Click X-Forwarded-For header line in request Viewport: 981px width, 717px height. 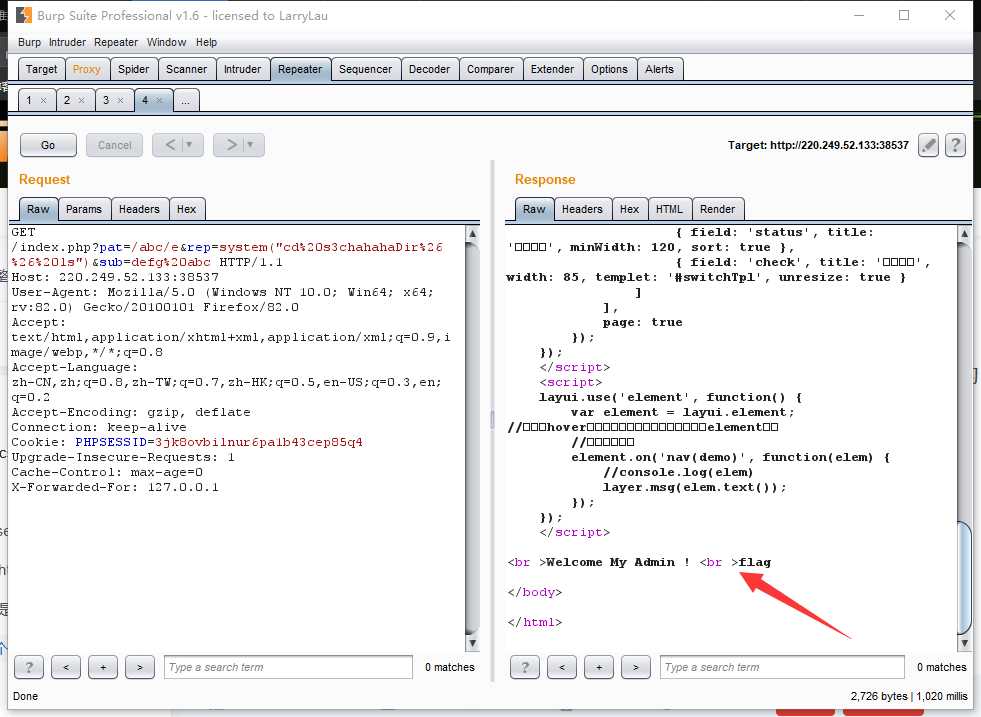click(115, 487)
